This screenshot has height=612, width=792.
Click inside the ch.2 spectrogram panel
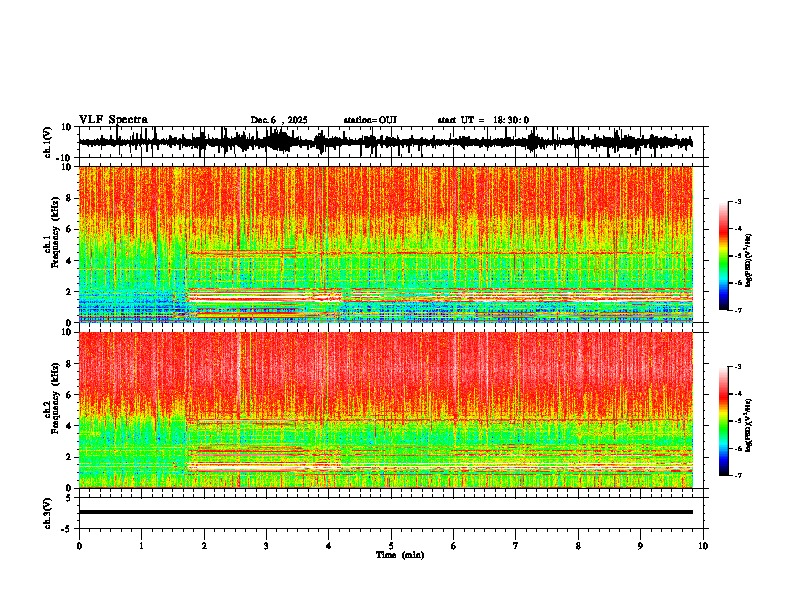tap(385, 410)
